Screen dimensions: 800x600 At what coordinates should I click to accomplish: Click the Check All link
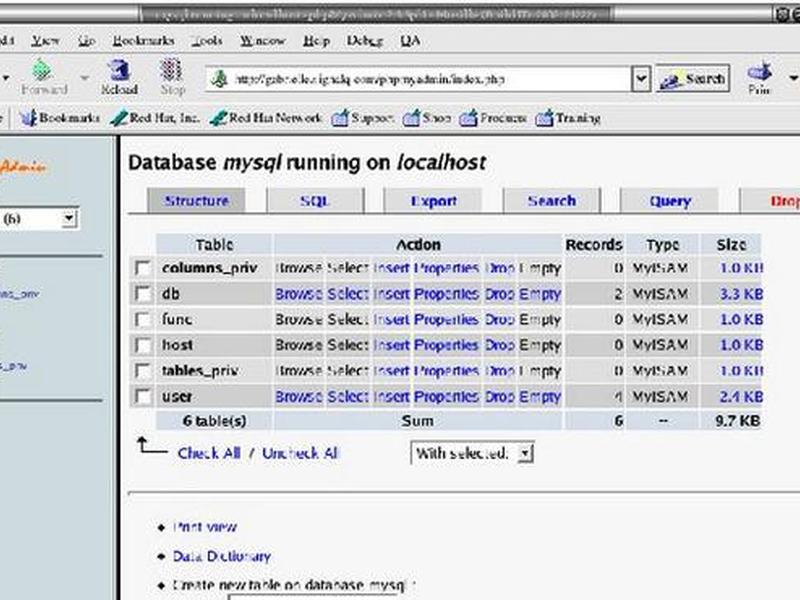[x=209, y=453]
